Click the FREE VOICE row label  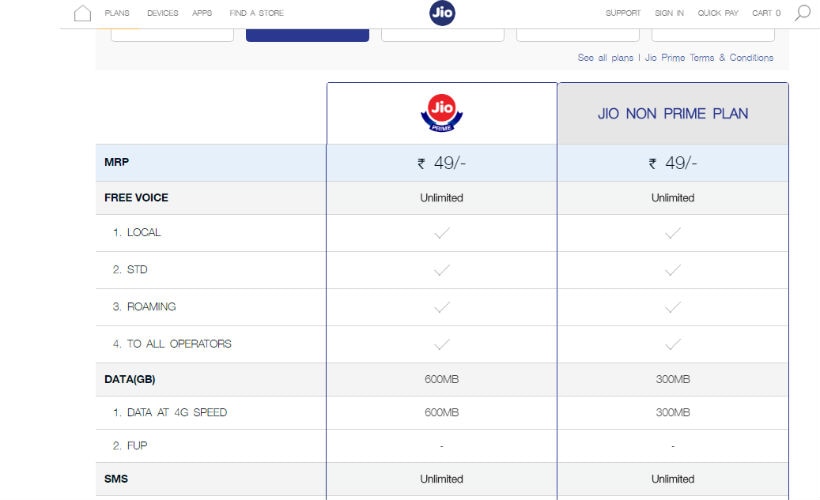pos(136,198)
